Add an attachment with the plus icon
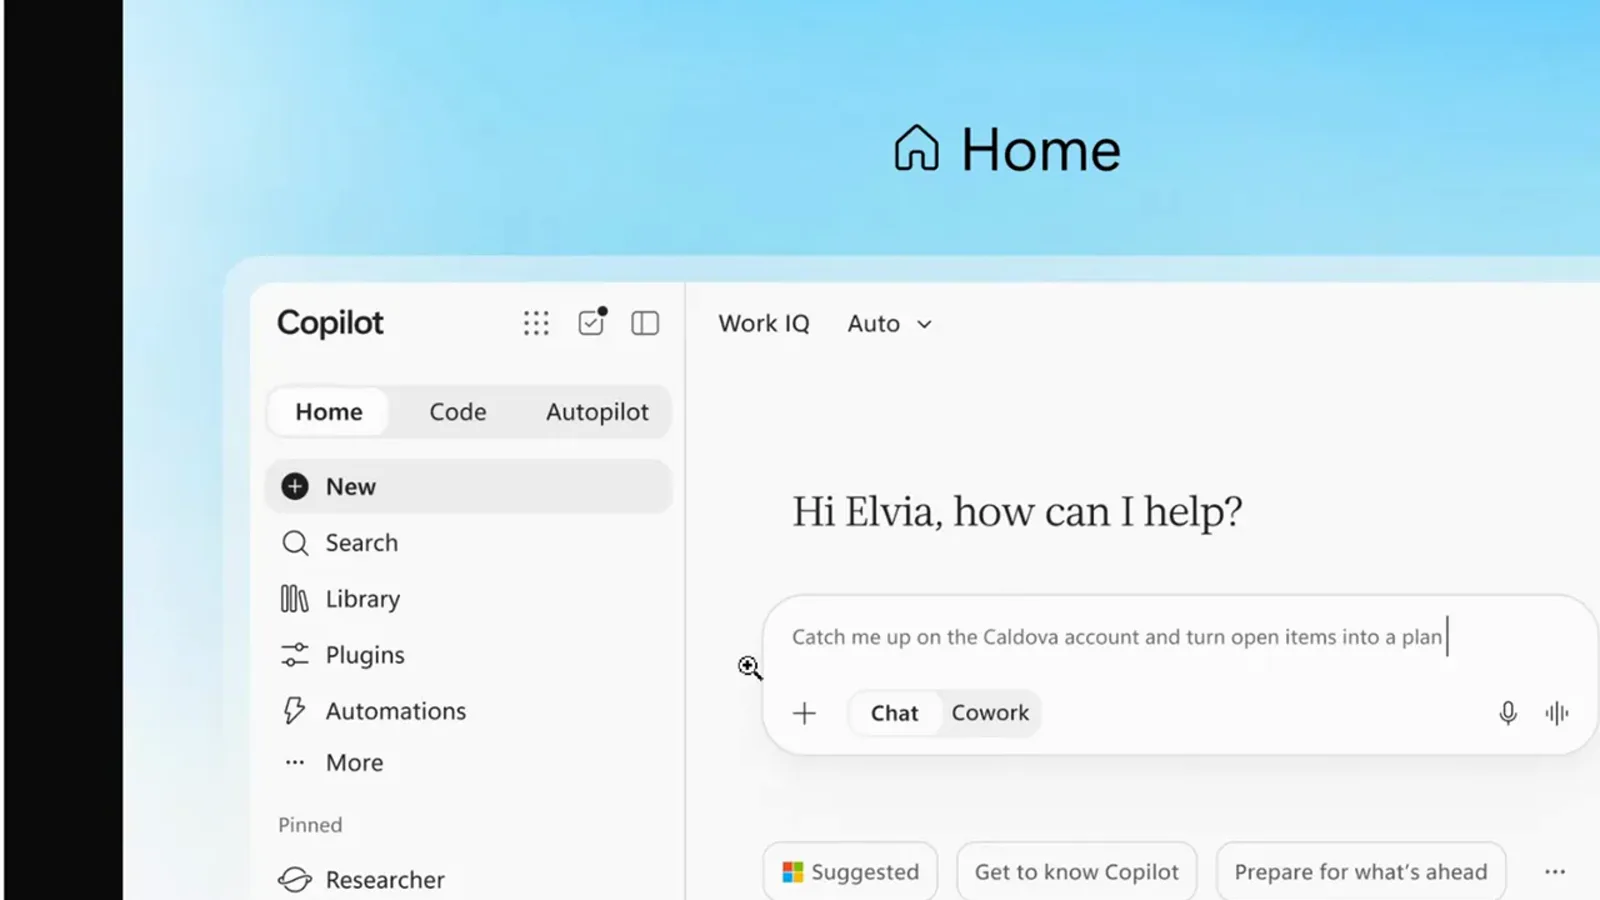Image resolution: width=1600 pixels, height=900 pixels. 804,713
